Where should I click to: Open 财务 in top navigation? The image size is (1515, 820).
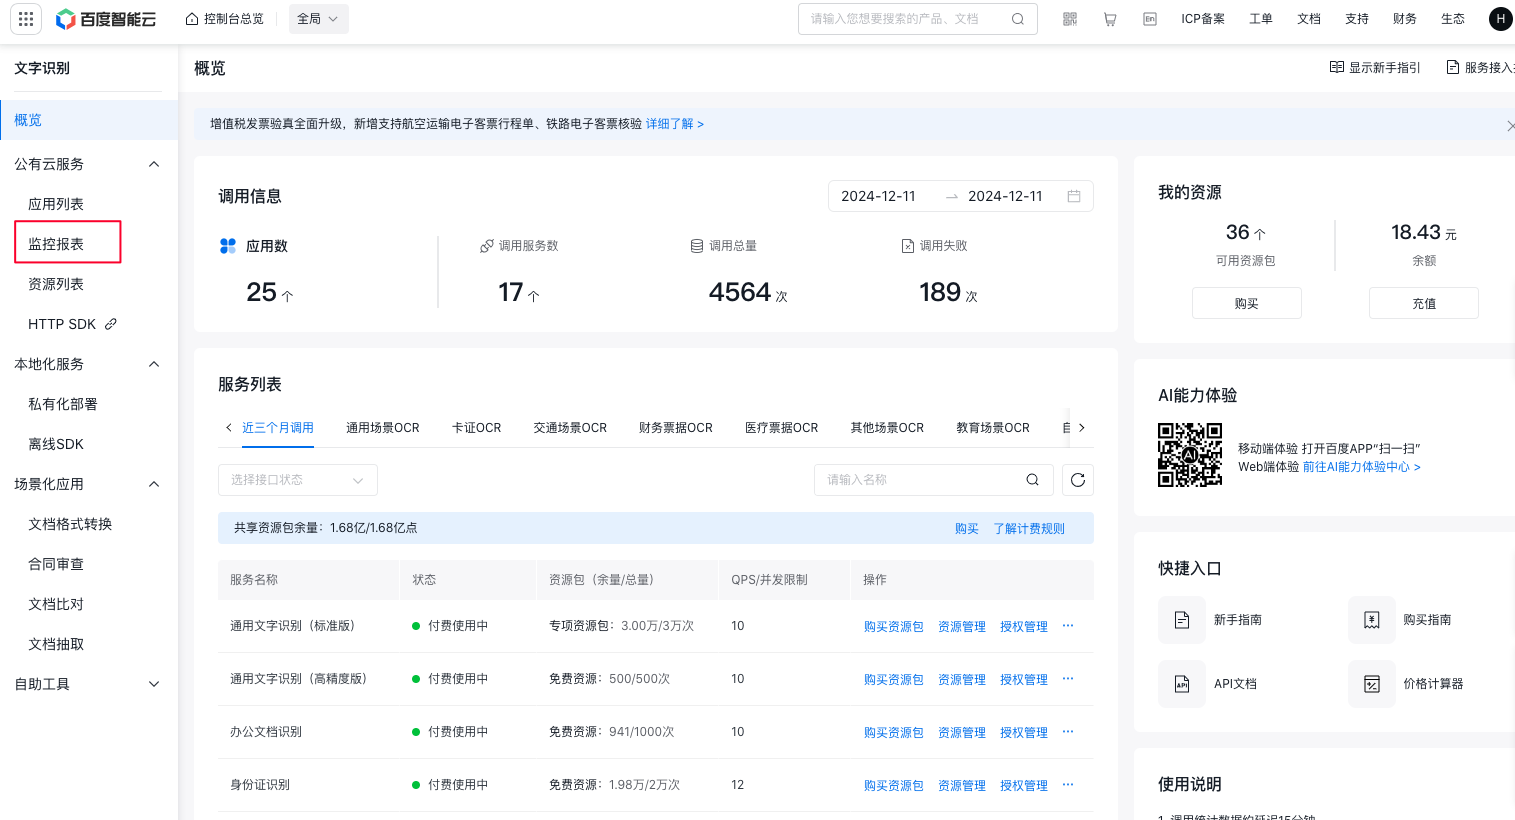coord(1405,19)
